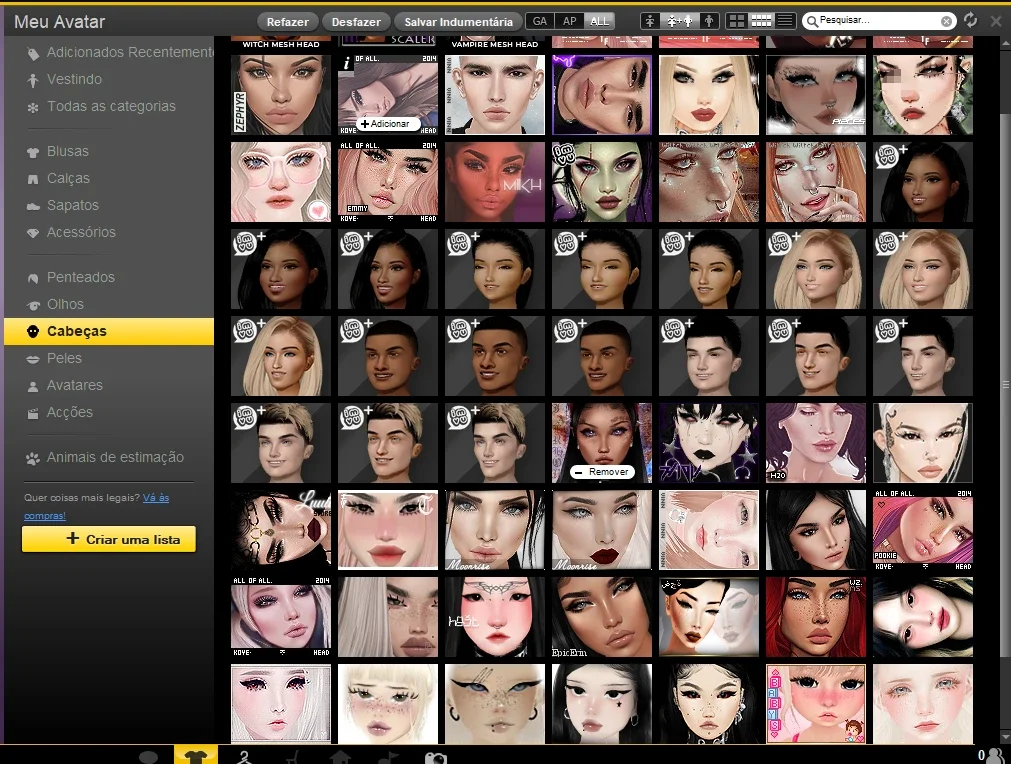Select the H2O purple hair head thumbnail
This screenshot has height=764, width=1011.
816,443
